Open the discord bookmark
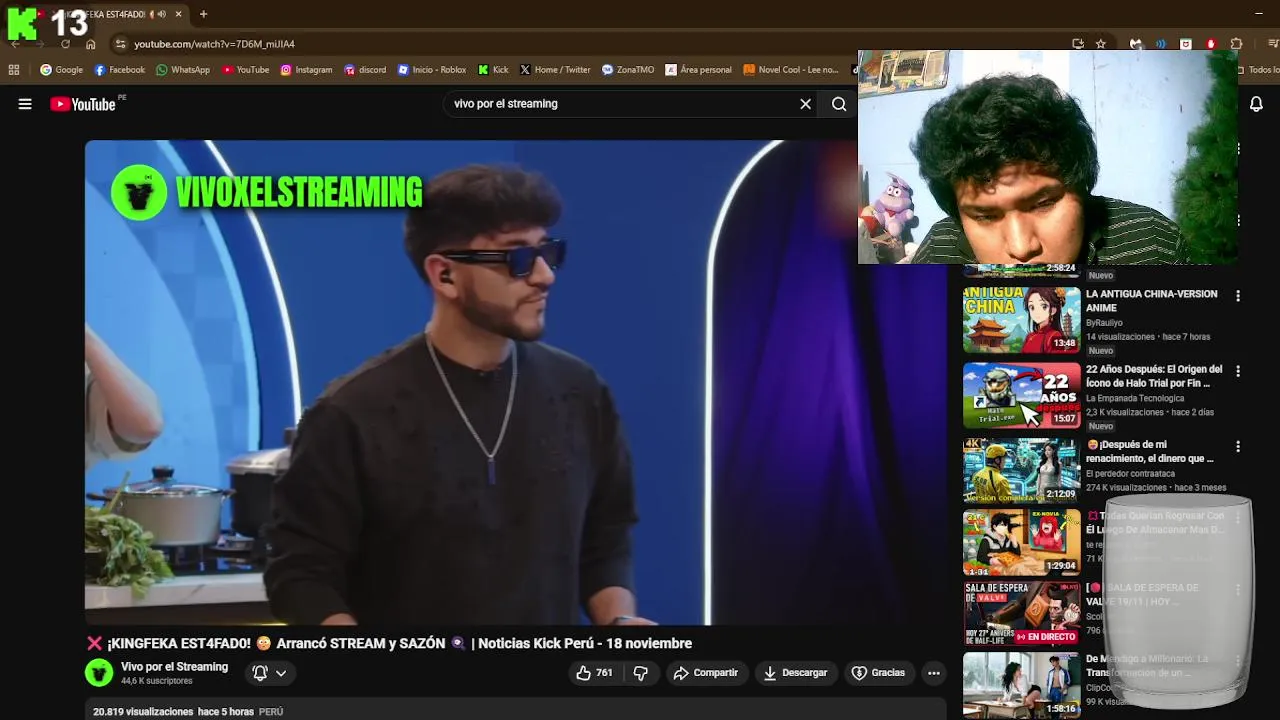 tap(365, 70)
